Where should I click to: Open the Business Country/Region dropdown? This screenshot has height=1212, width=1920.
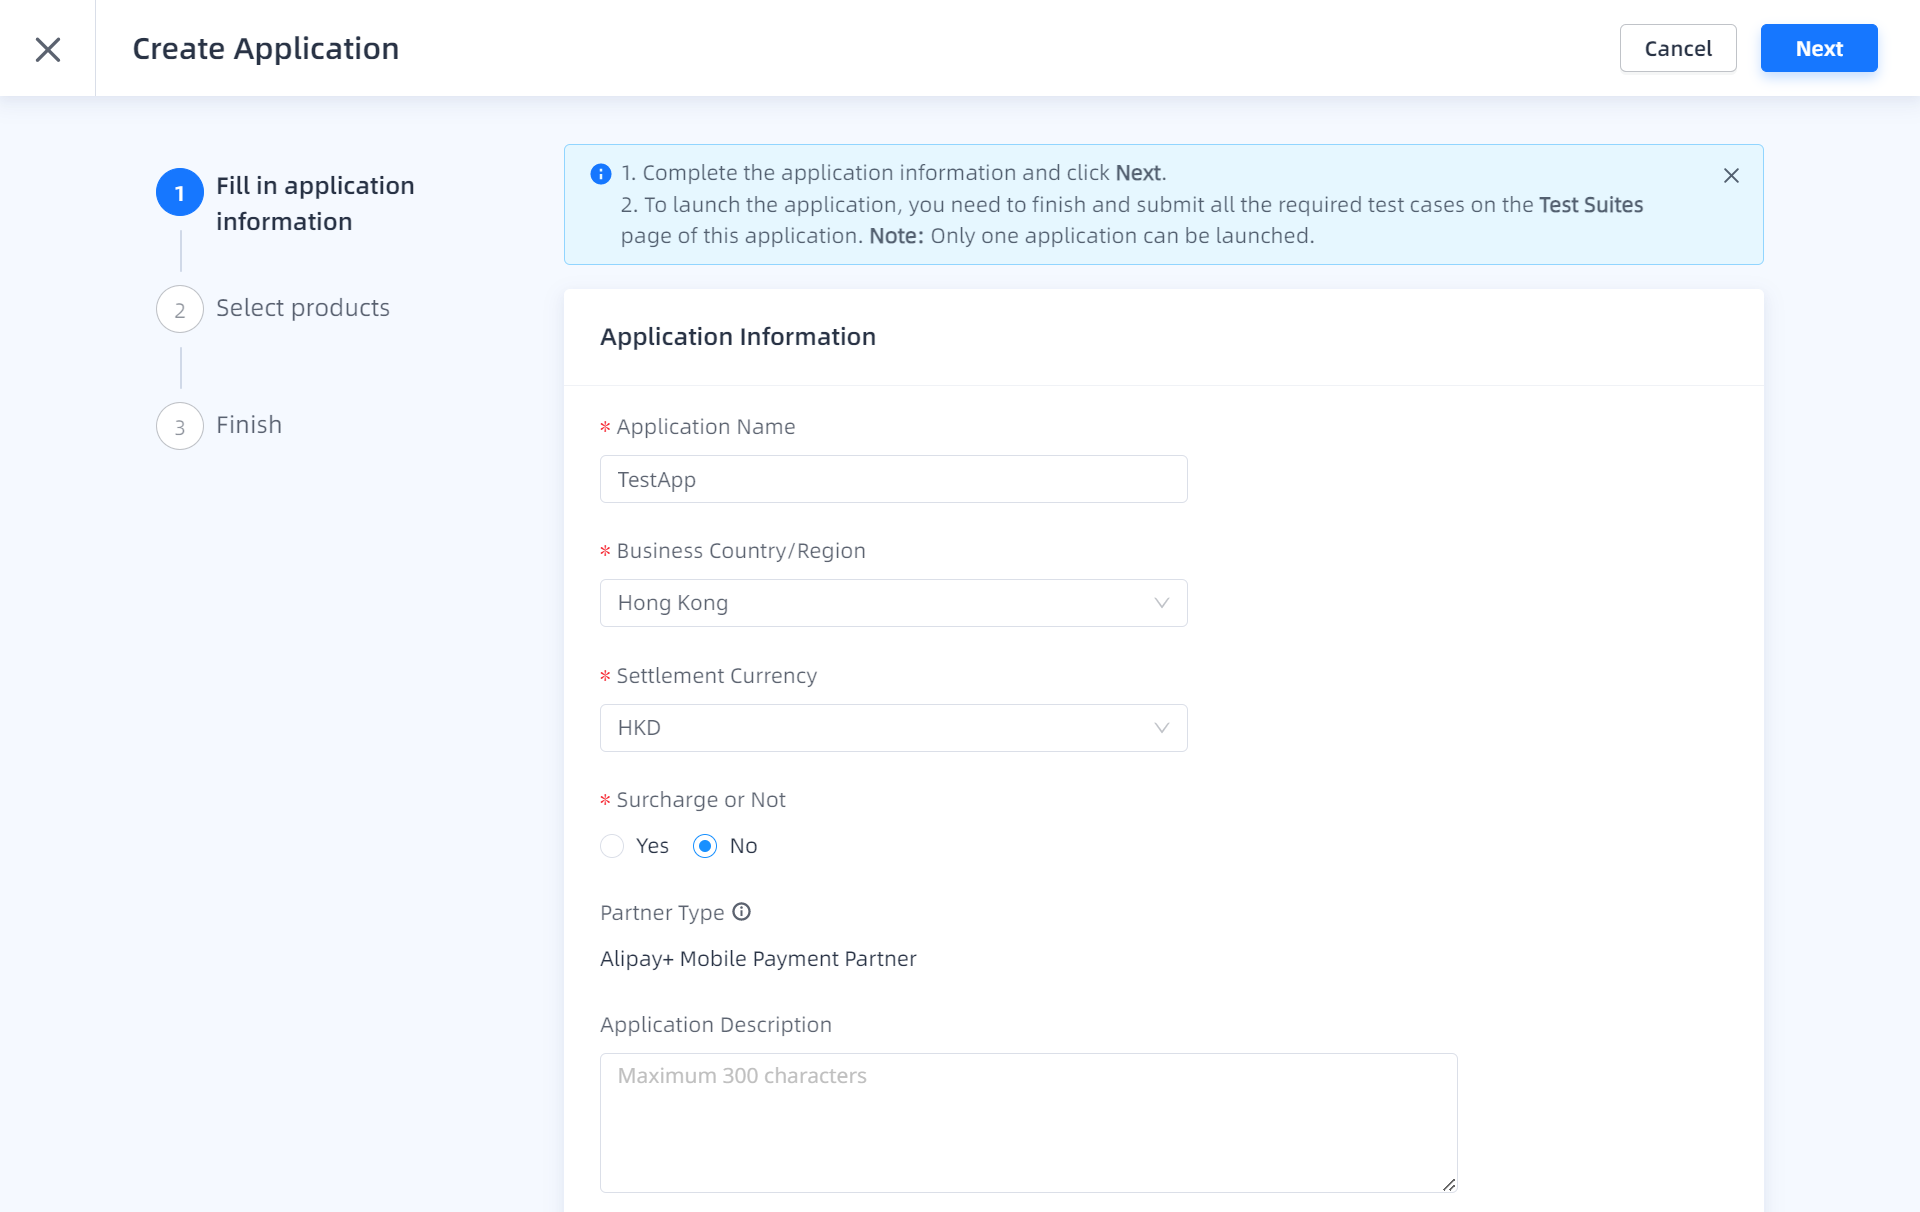892,603
